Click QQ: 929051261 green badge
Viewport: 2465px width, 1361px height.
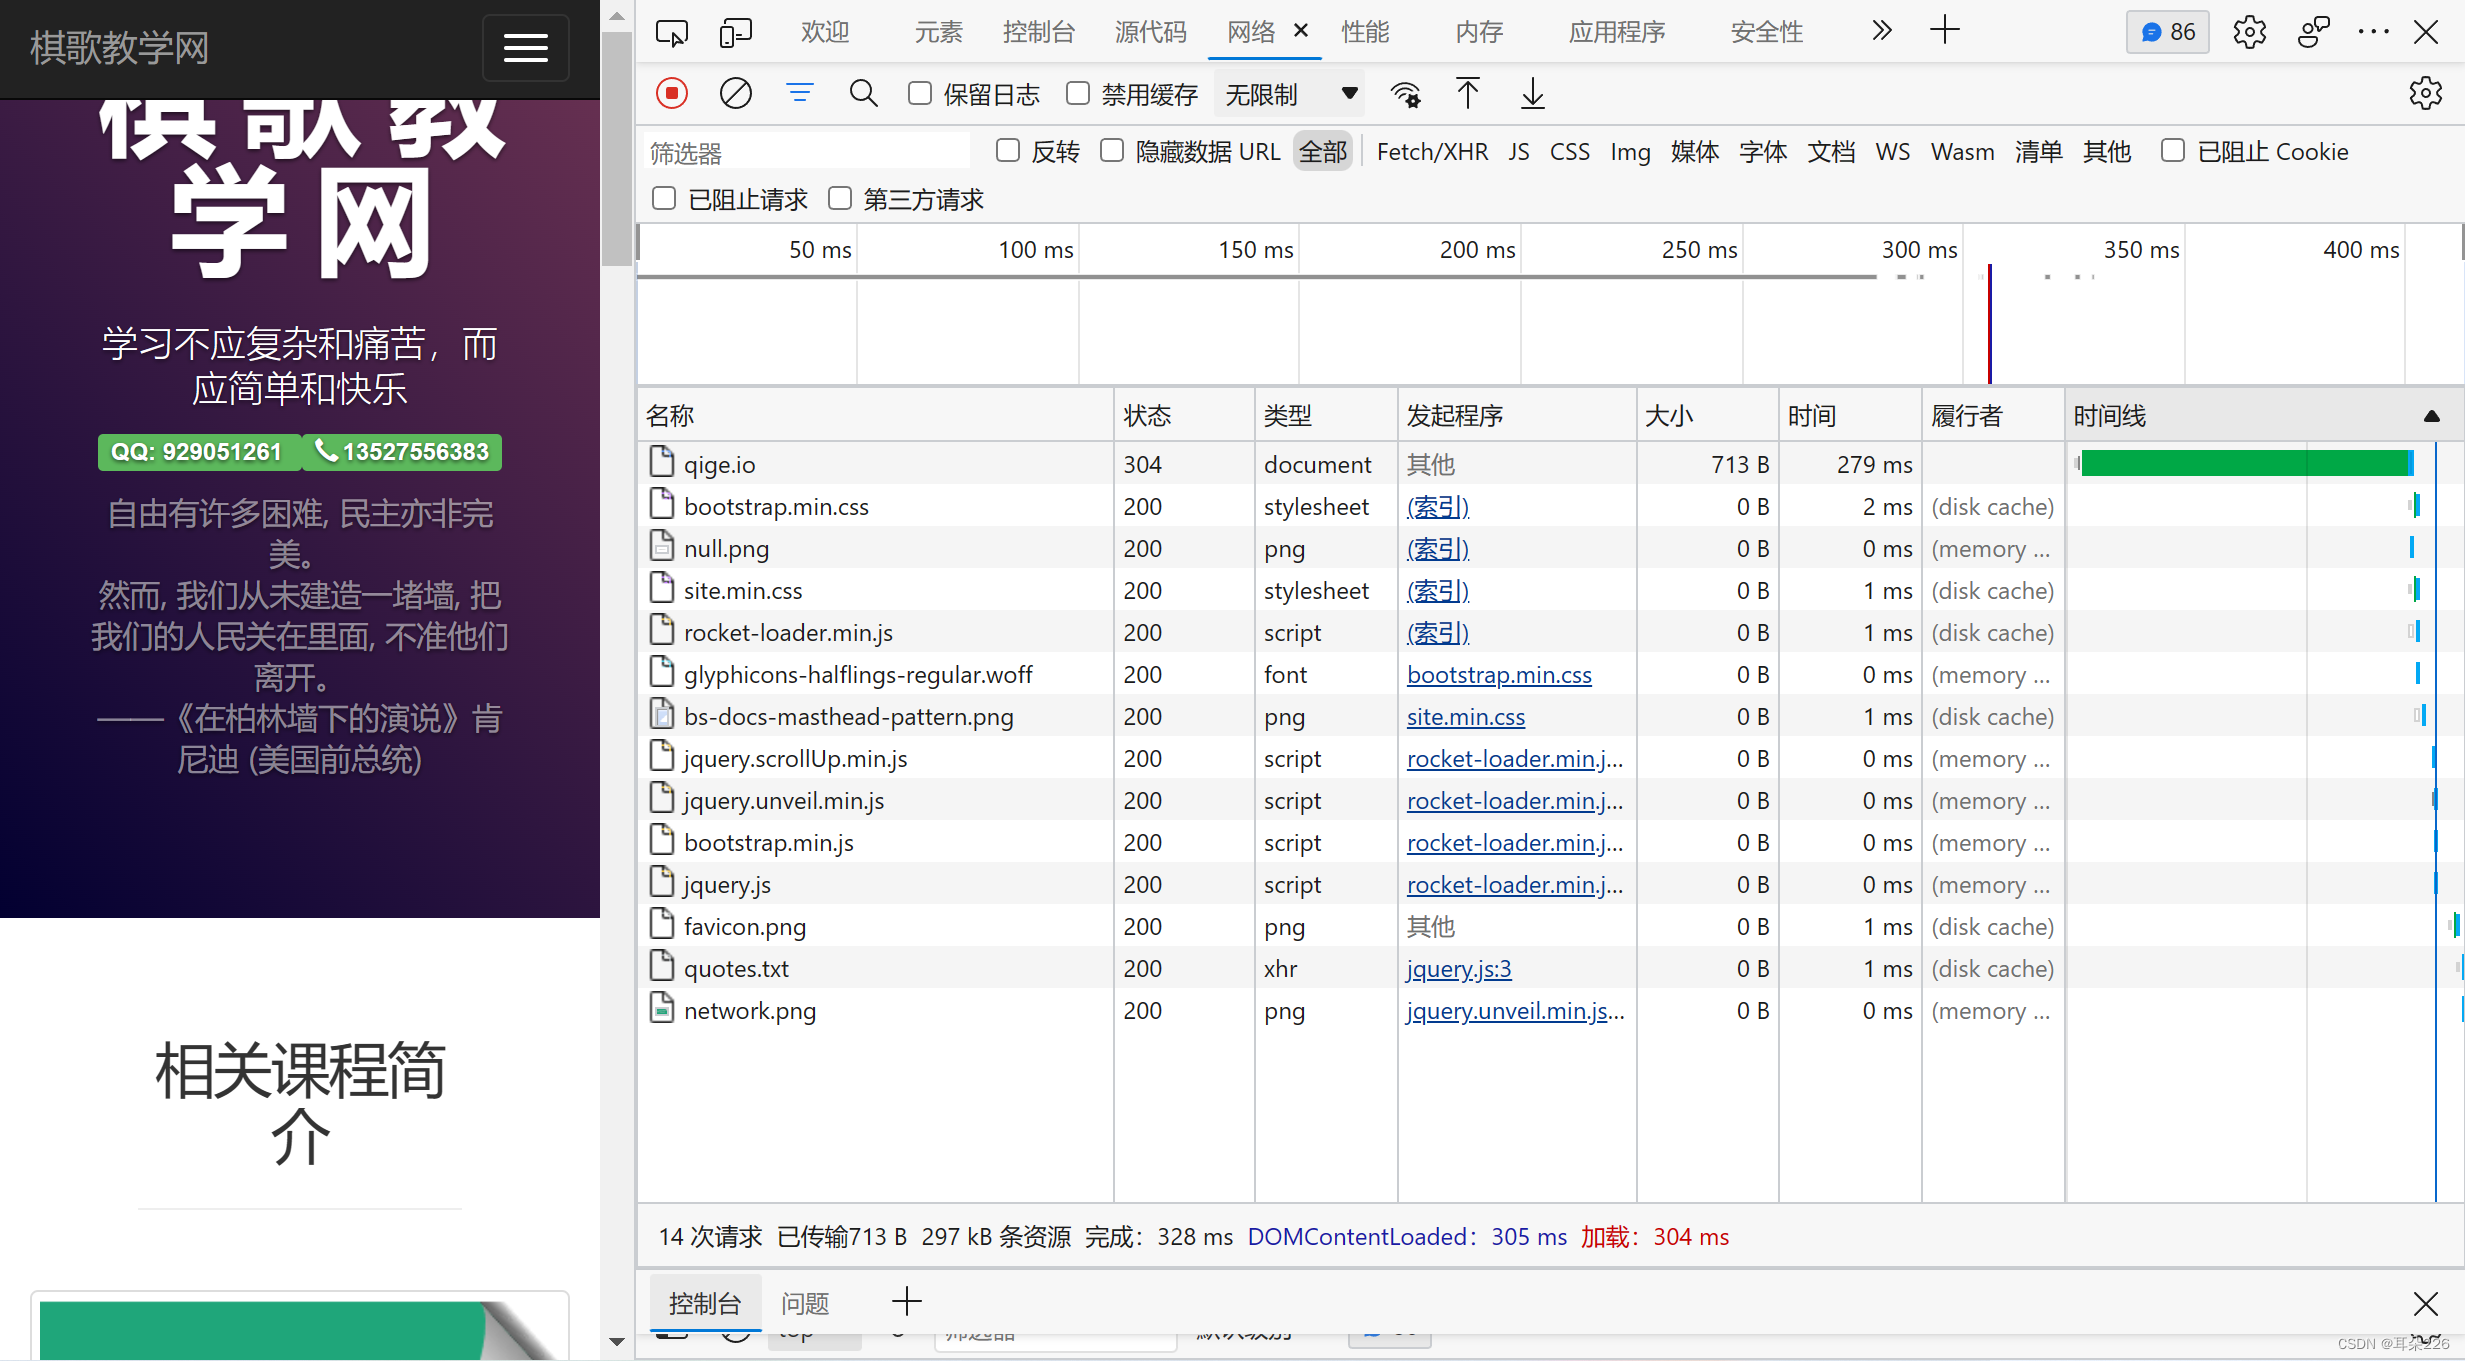click(197, 451)
